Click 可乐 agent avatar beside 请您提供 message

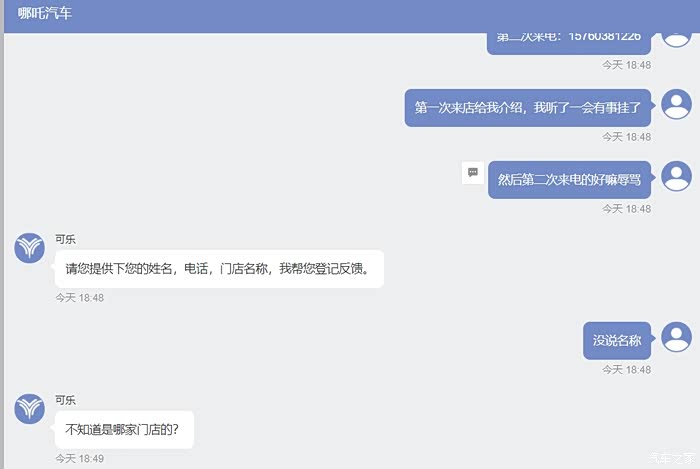click(29, 248)
